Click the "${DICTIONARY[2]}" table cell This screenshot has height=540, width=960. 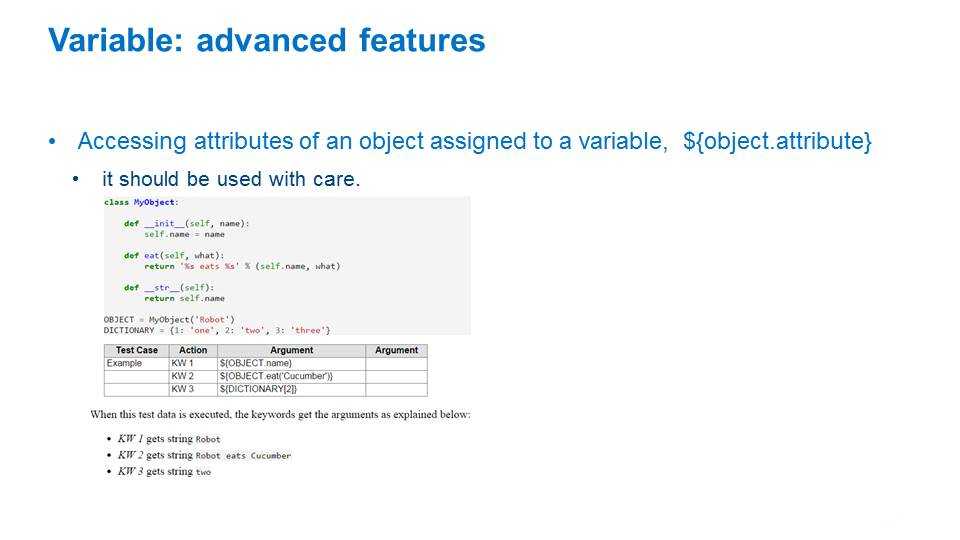[x=258, y=389]
